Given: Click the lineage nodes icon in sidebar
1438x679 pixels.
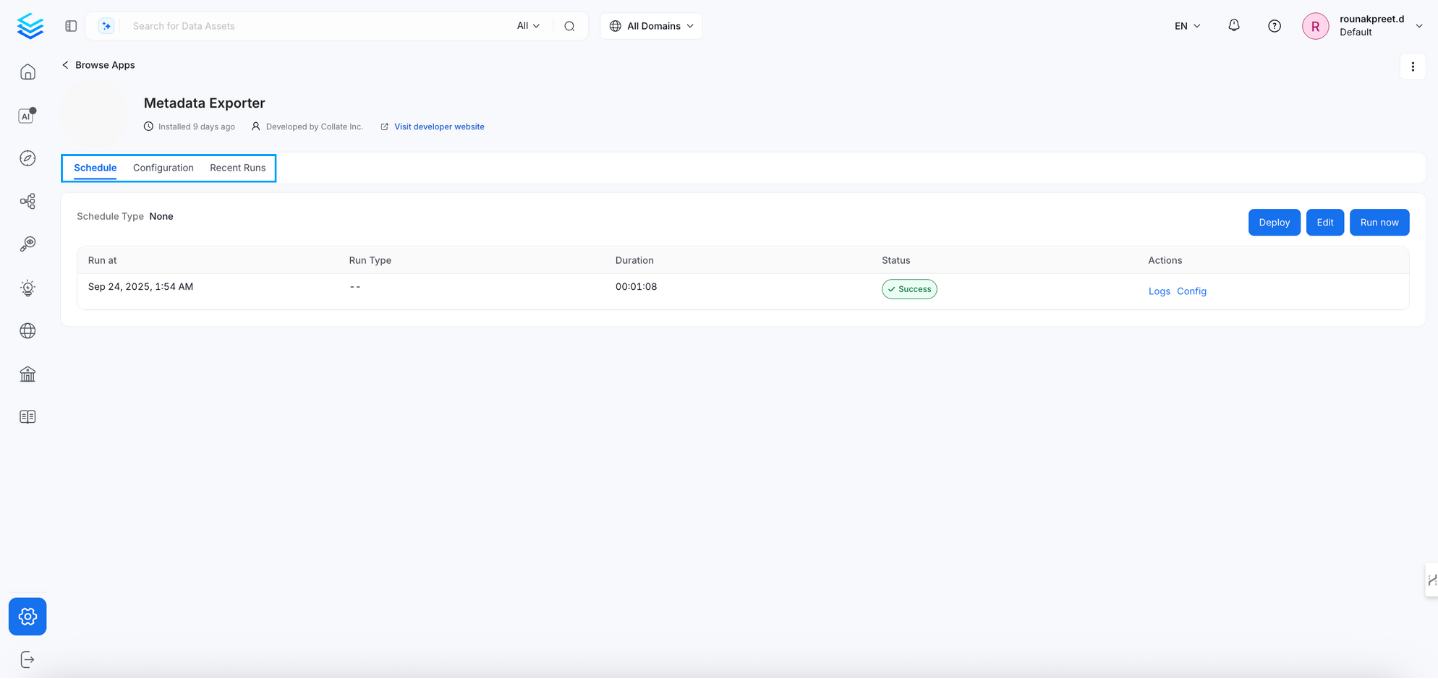Looking at the screenshot, I should point(27,201).
